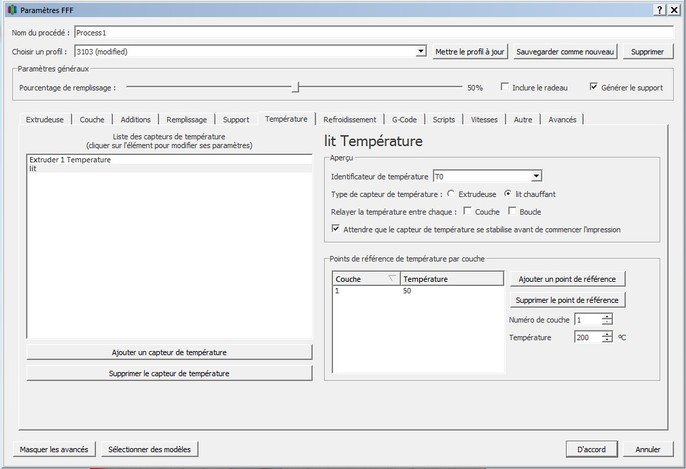Tick the Couche relay temperature checkbox

(468, 211)
